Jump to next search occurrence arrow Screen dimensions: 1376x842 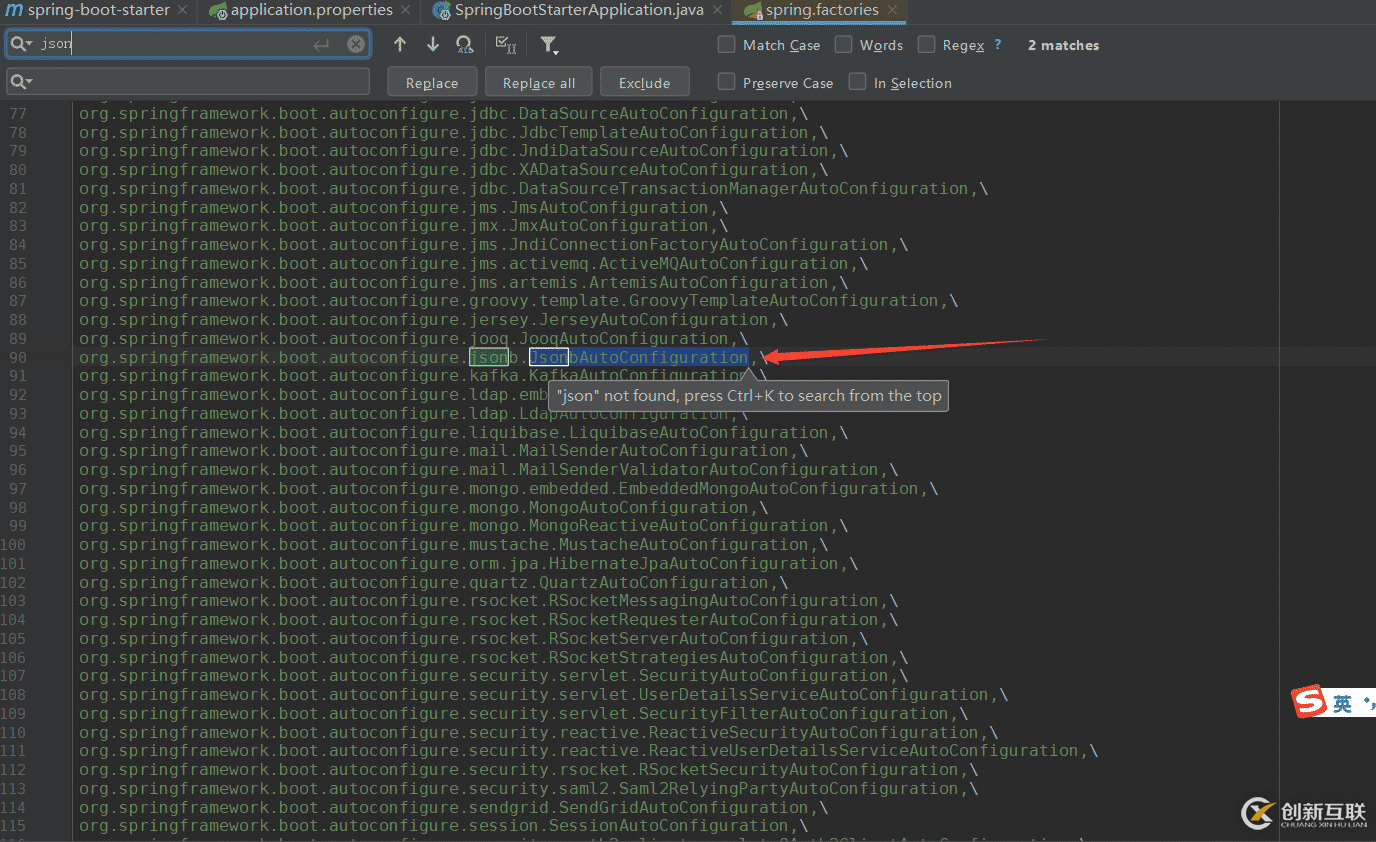point(432,44)
